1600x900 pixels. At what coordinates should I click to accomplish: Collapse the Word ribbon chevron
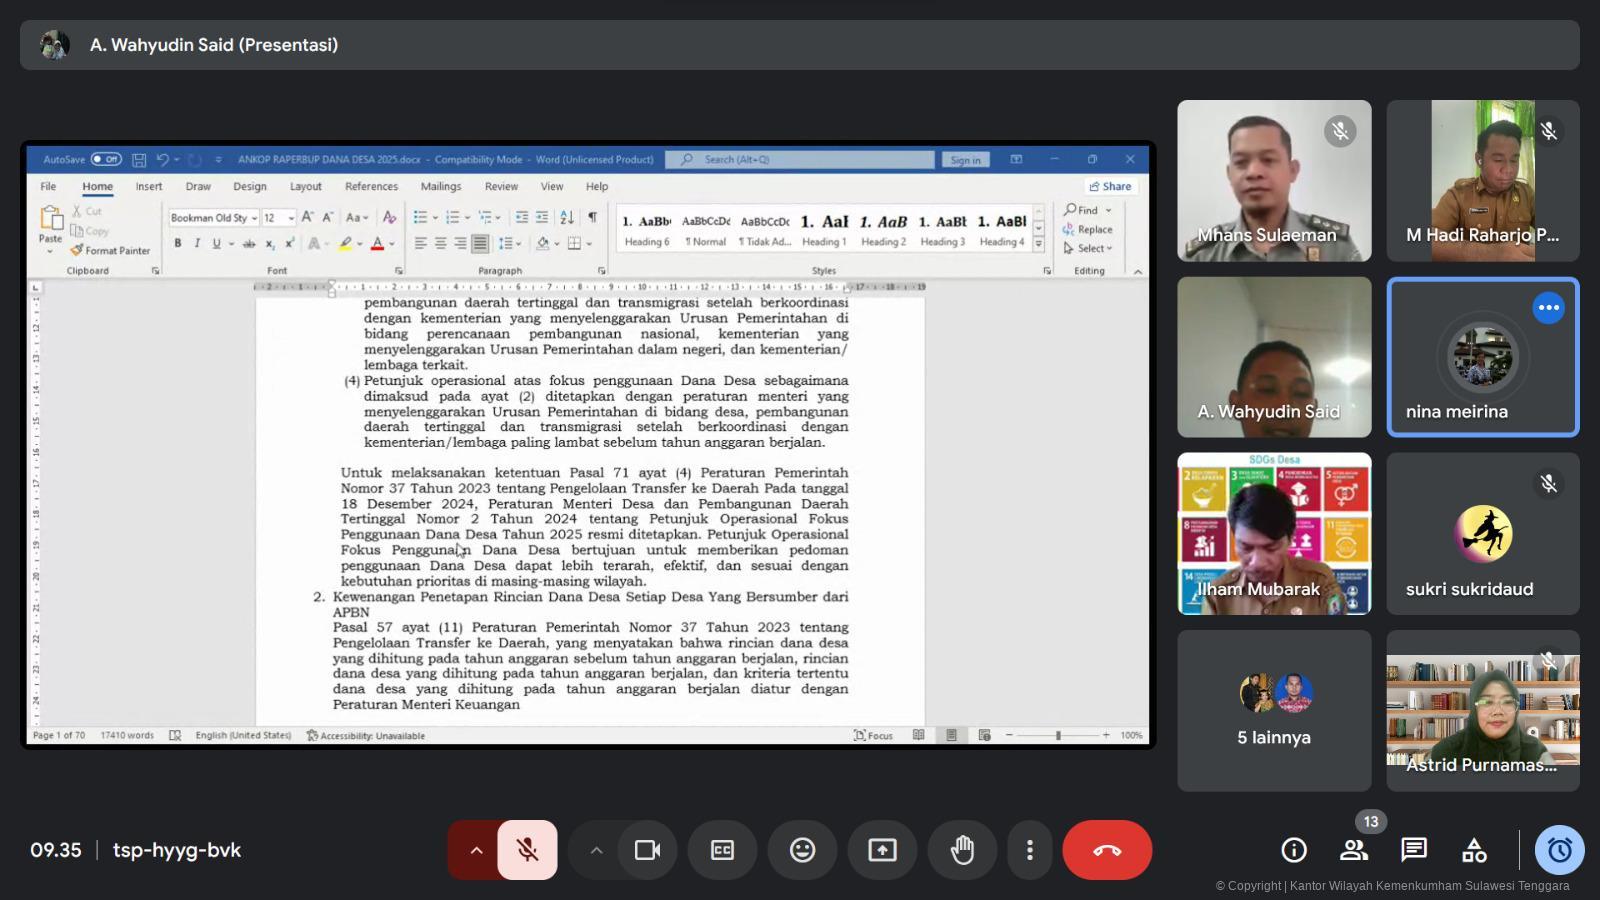point(1137,271)
